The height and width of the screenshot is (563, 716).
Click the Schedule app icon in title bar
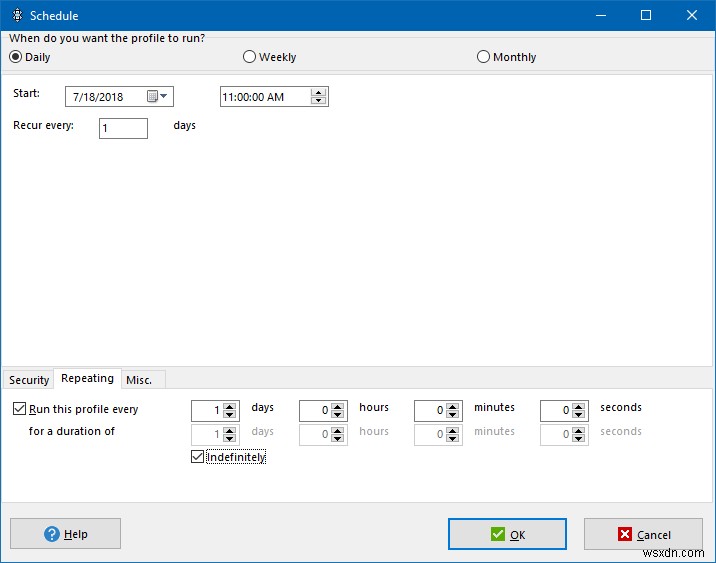point(17,15)
